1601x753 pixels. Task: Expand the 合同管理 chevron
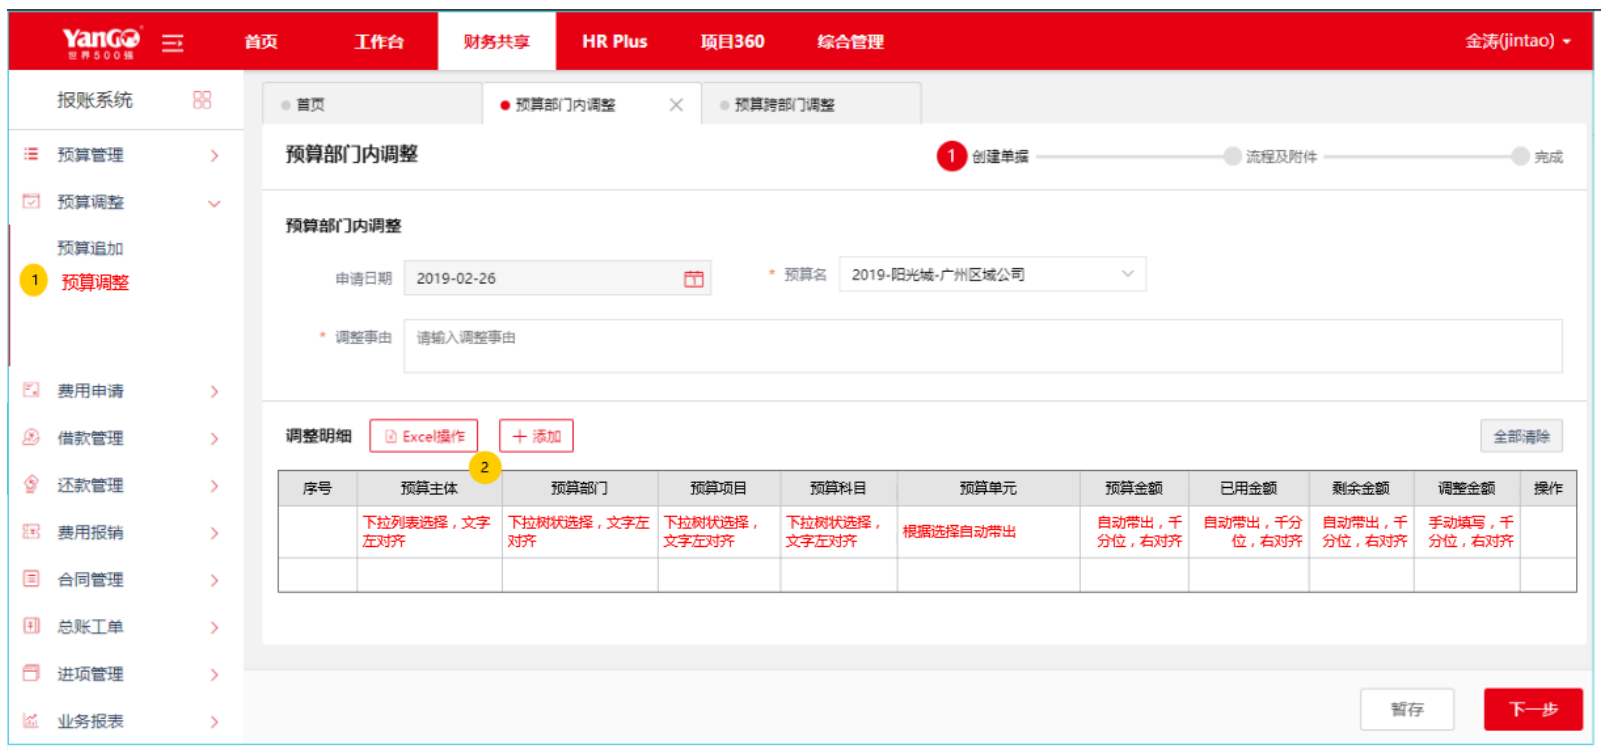pyautogui.click(x=214, y=580)
